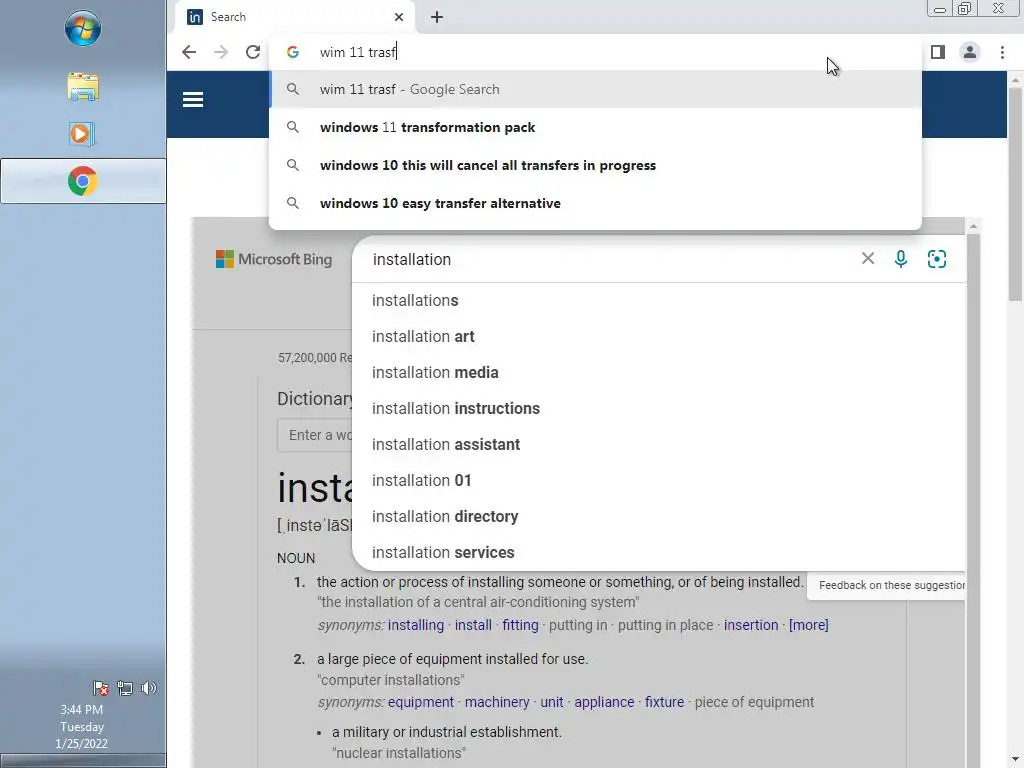Select Bing suggestion 'installation directory'
This screenshot has height=768, width=1024.
658,516
